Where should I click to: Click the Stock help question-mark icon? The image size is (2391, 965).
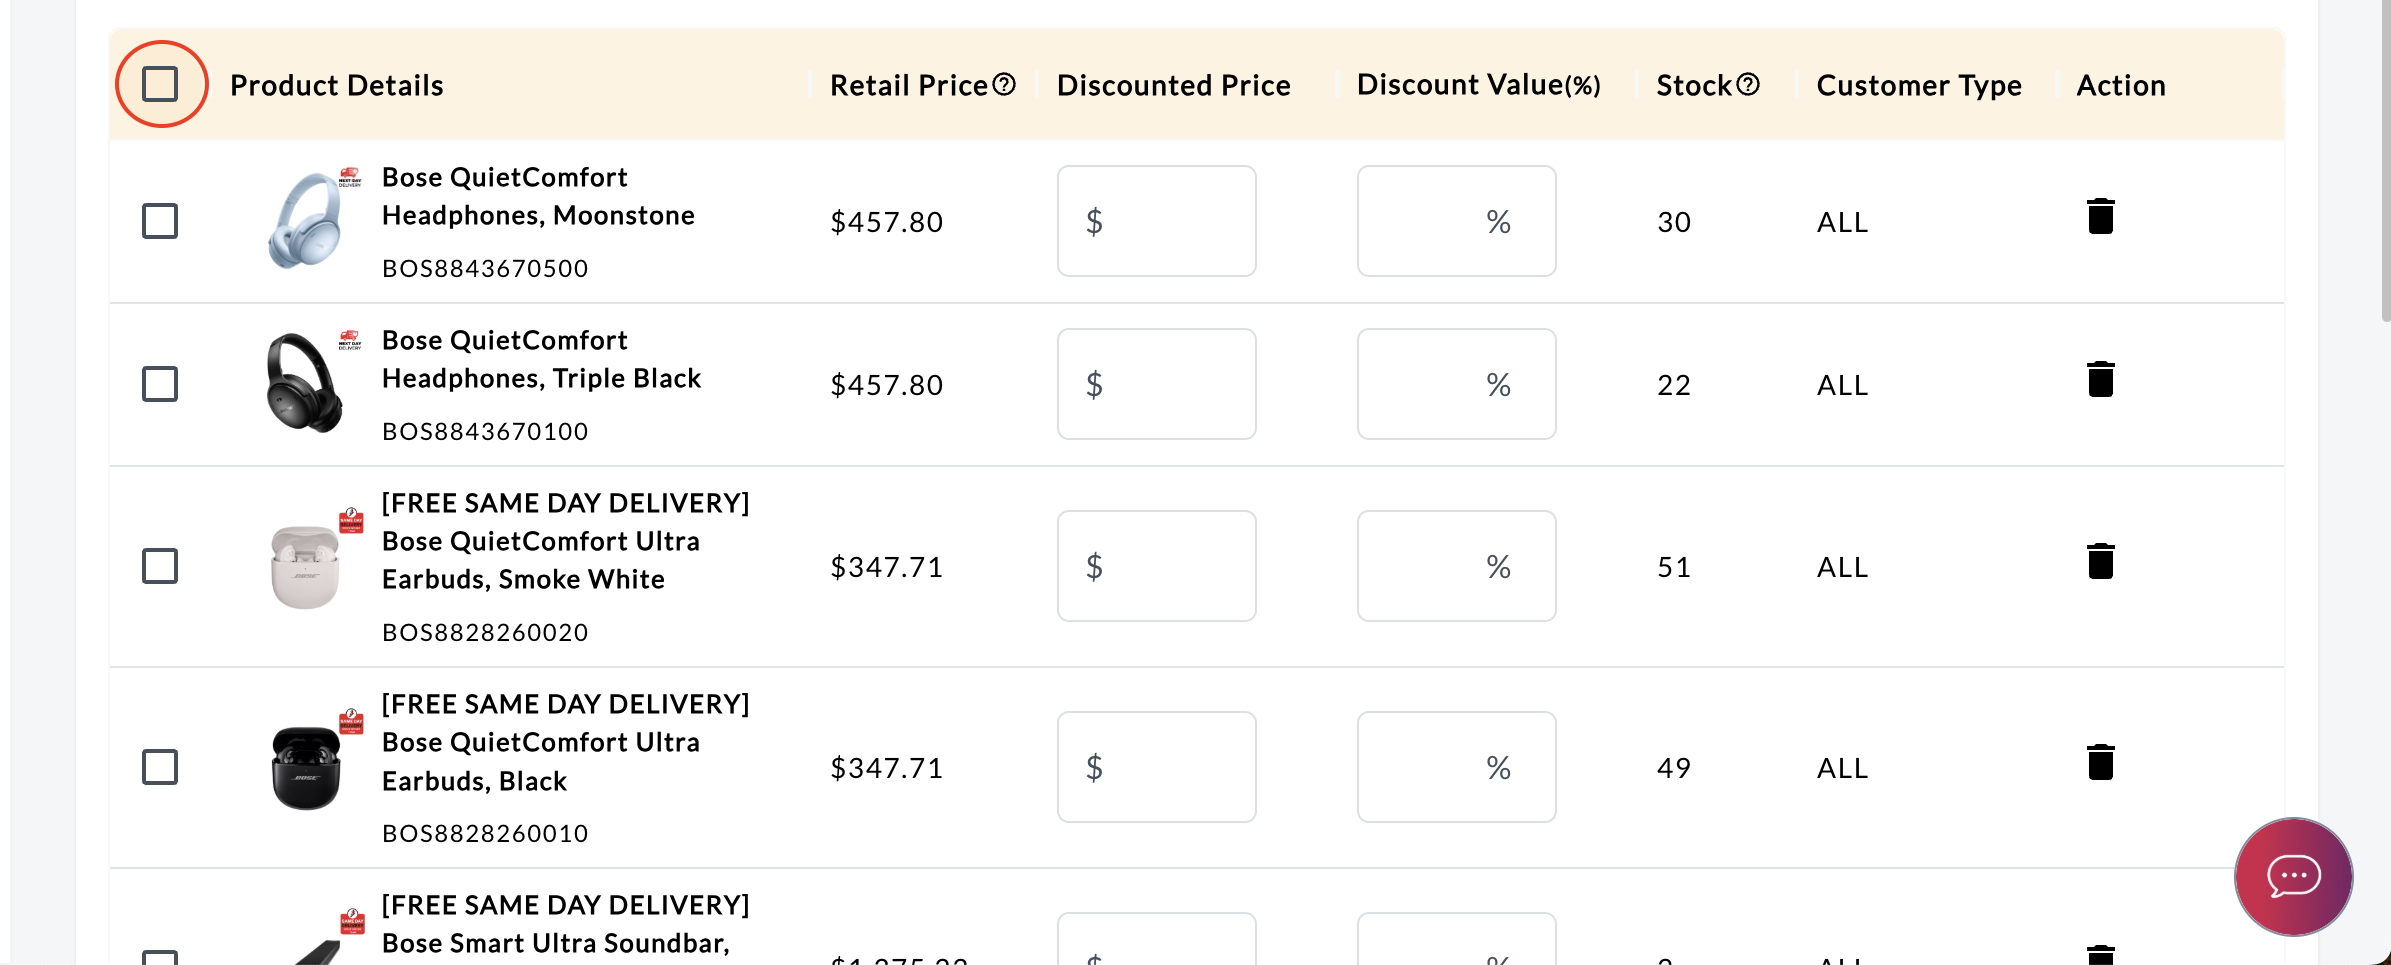(x=1747, y=85)
